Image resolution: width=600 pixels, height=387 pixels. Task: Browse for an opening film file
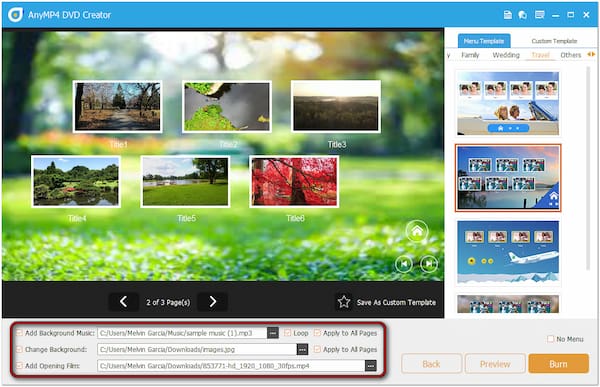pos(370,366)
